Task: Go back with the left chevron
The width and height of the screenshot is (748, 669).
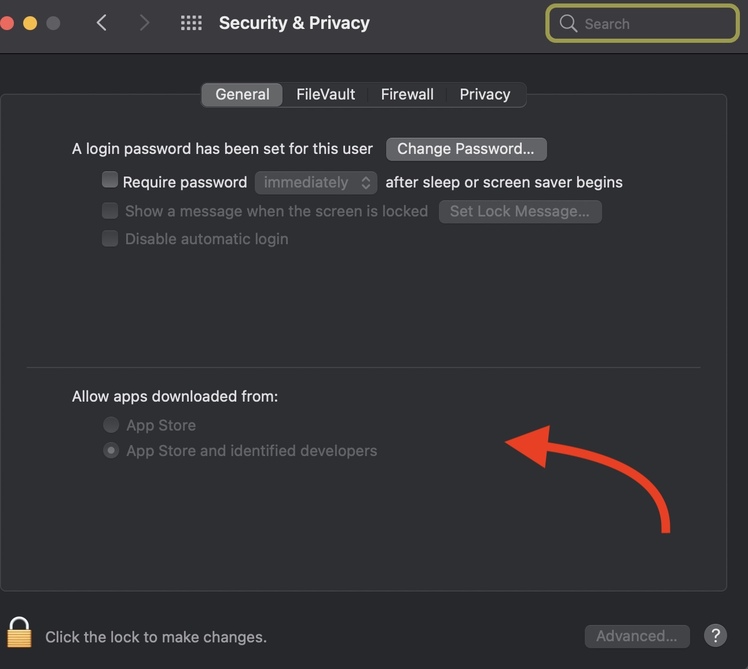Action: (x=102, y=23)
